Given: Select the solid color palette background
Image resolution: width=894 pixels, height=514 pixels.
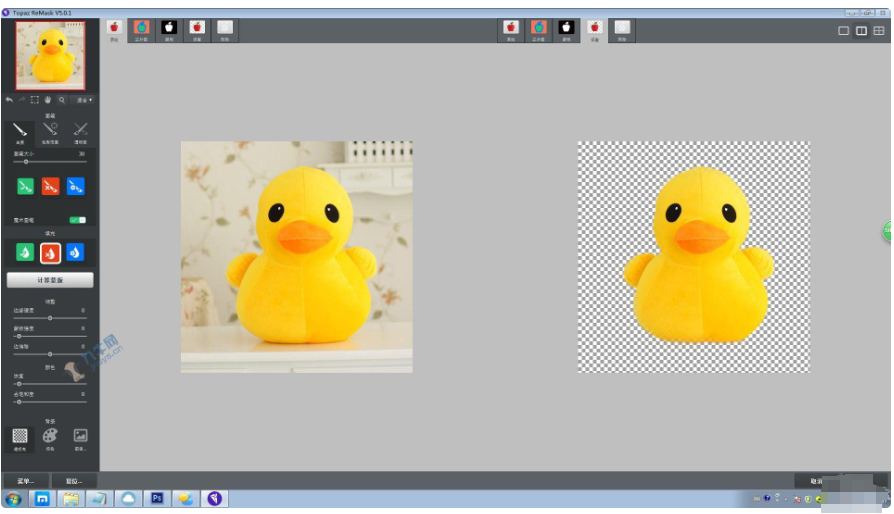Looking at the screenshot, I should (x=50, y=439).
